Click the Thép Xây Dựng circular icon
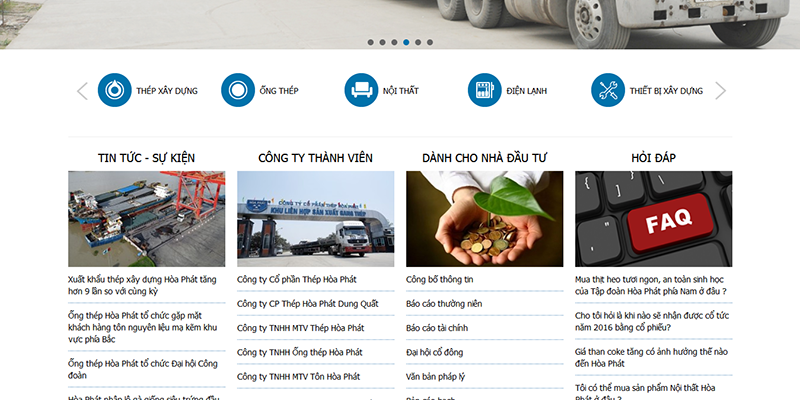 [x=114, y=91]
